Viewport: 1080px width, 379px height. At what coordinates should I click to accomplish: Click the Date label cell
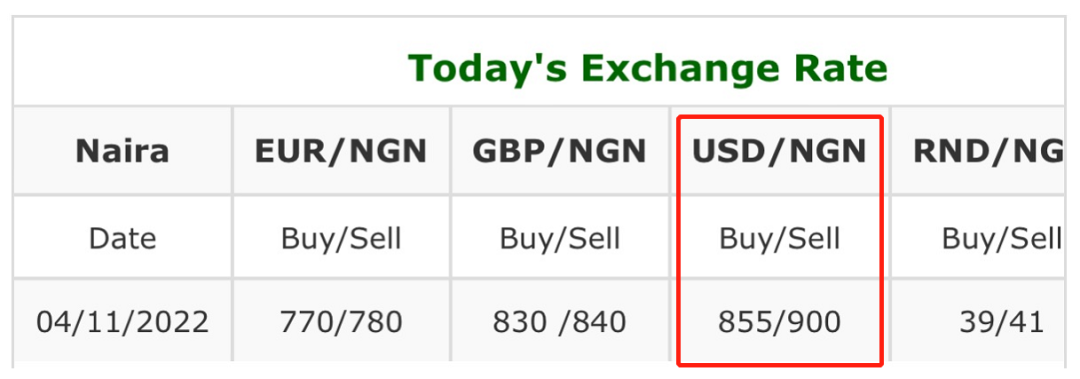click(123, 238)
